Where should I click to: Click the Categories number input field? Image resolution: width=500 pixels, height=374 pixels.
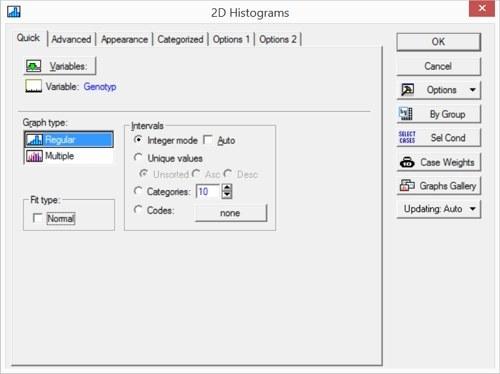click(208, 192)
